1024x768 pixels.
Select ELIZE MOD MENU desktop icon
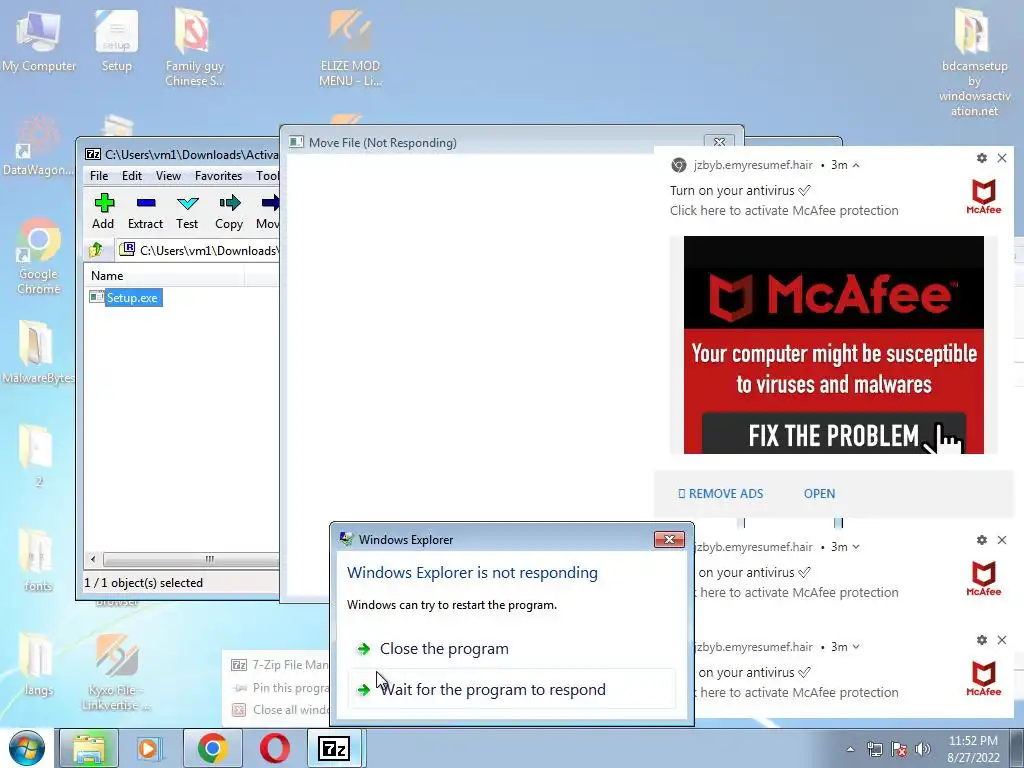(351, 47)
